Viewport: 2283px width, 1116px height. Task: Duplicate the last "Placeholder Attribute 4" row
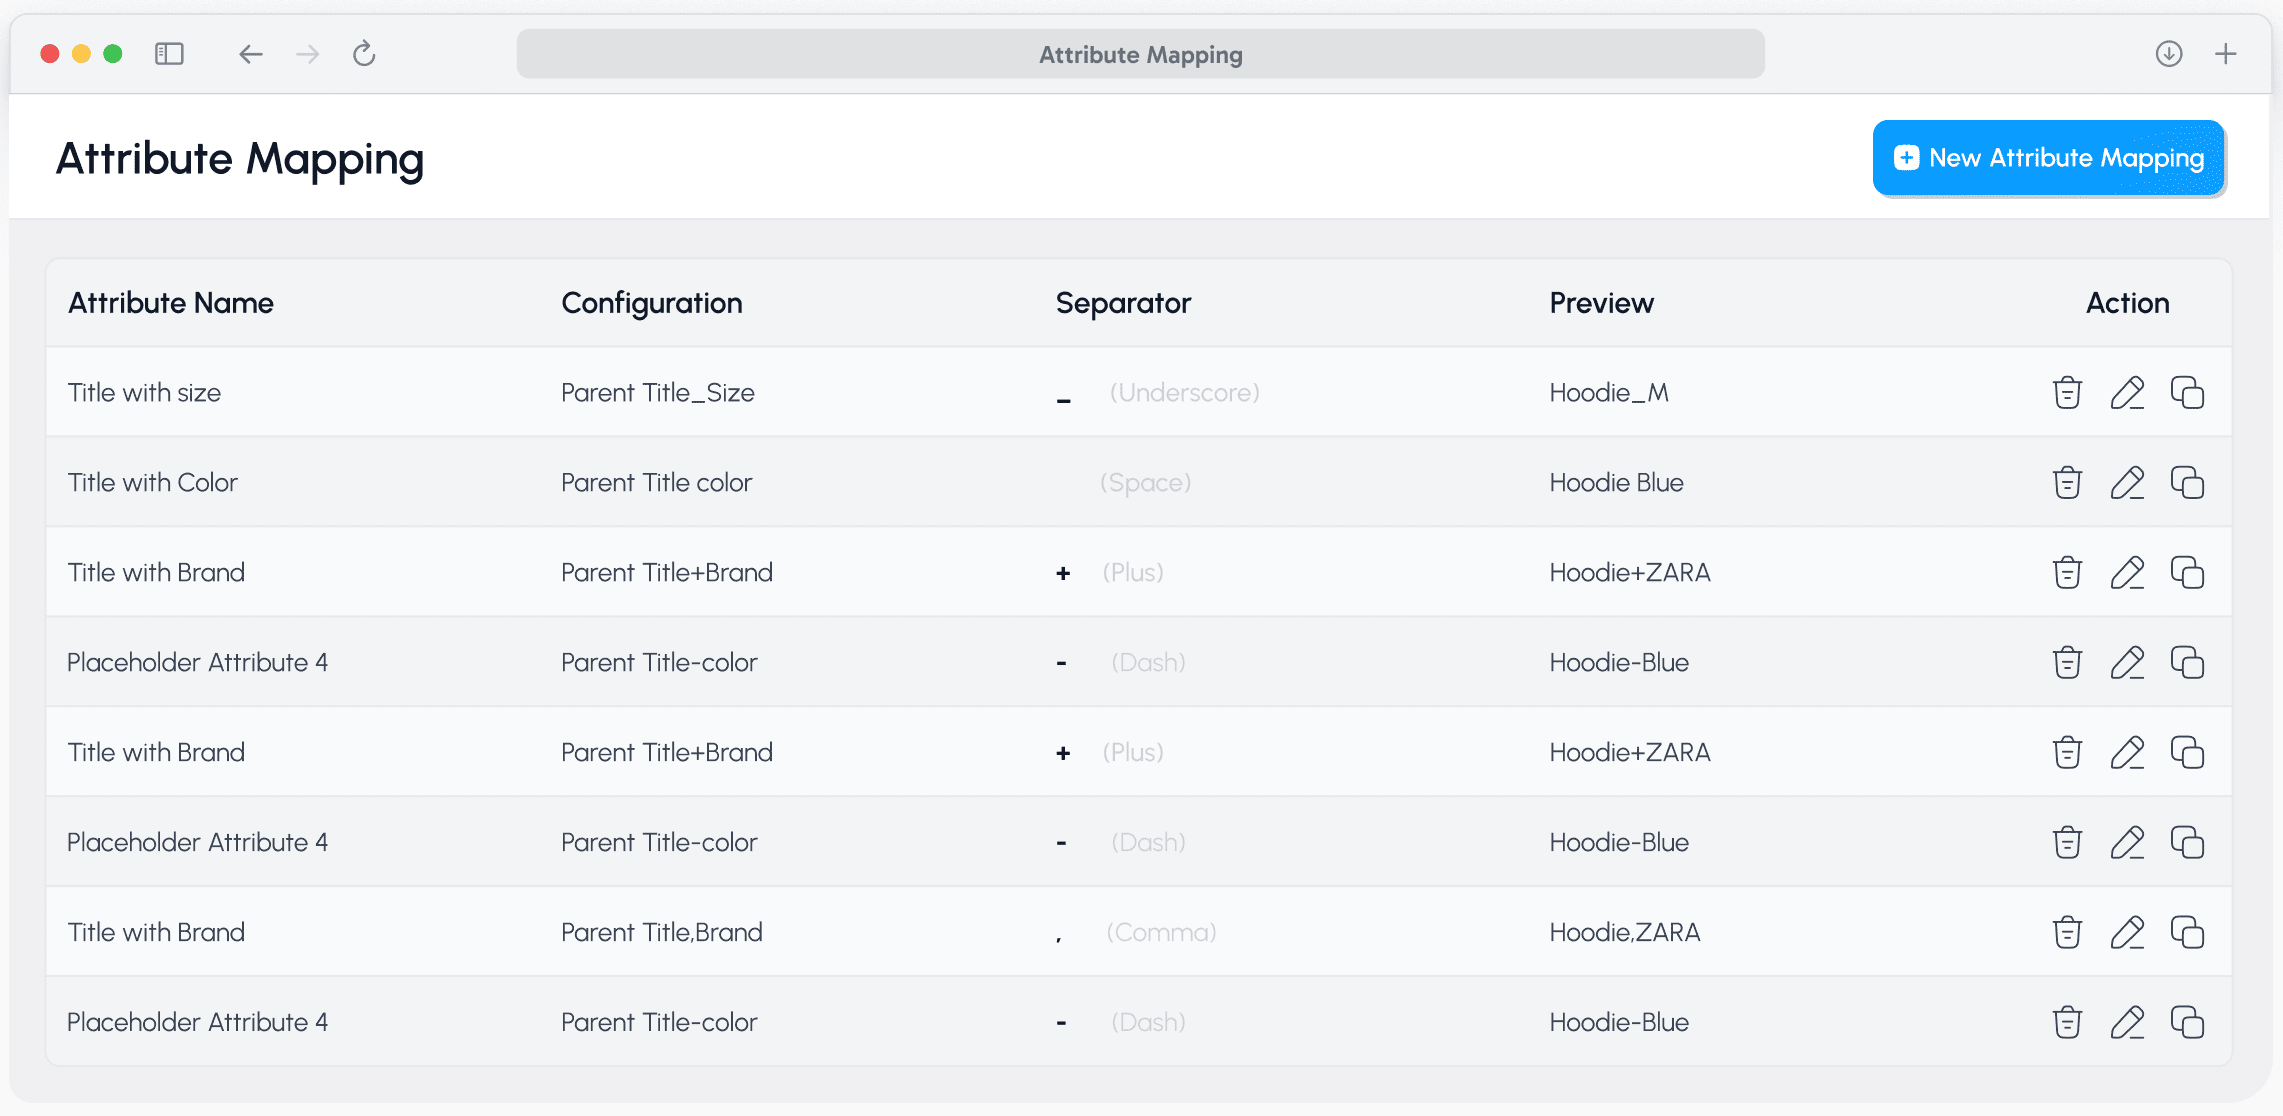coord(2187,1022)
